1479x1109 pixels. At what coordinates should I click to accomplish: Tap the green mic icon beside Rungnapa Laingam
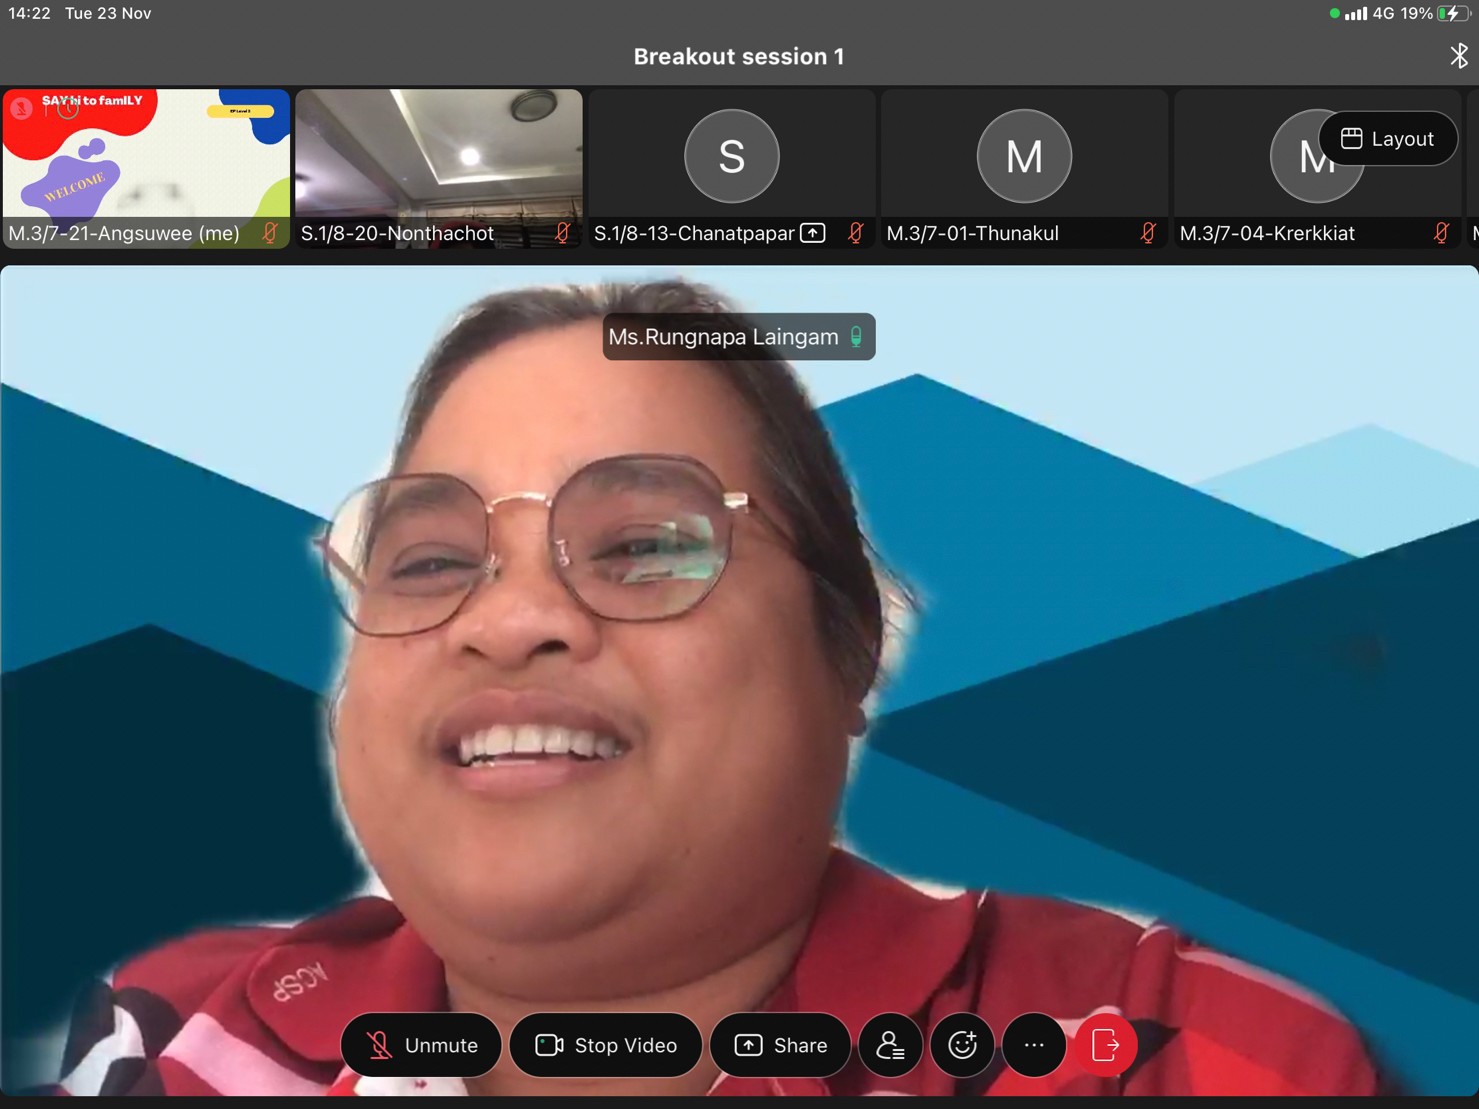857,337
